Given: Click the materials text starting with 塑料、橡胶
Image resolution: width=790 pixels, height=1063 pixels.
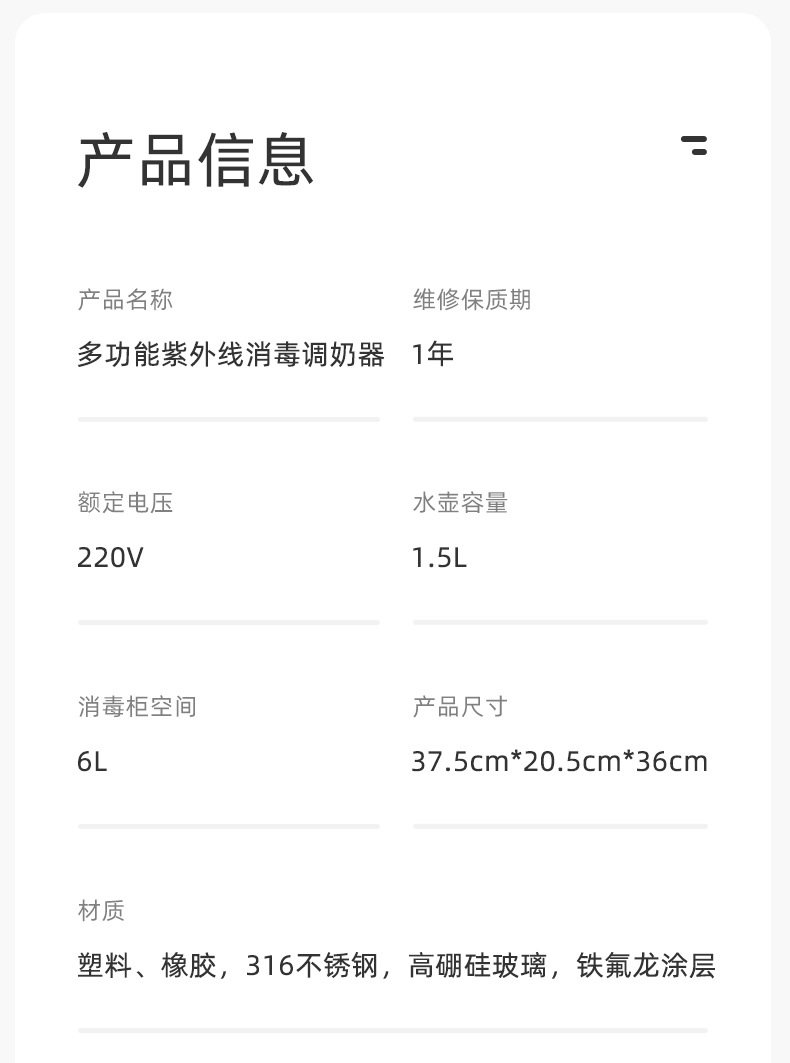Looking at the screenshot, I should 396,966.
